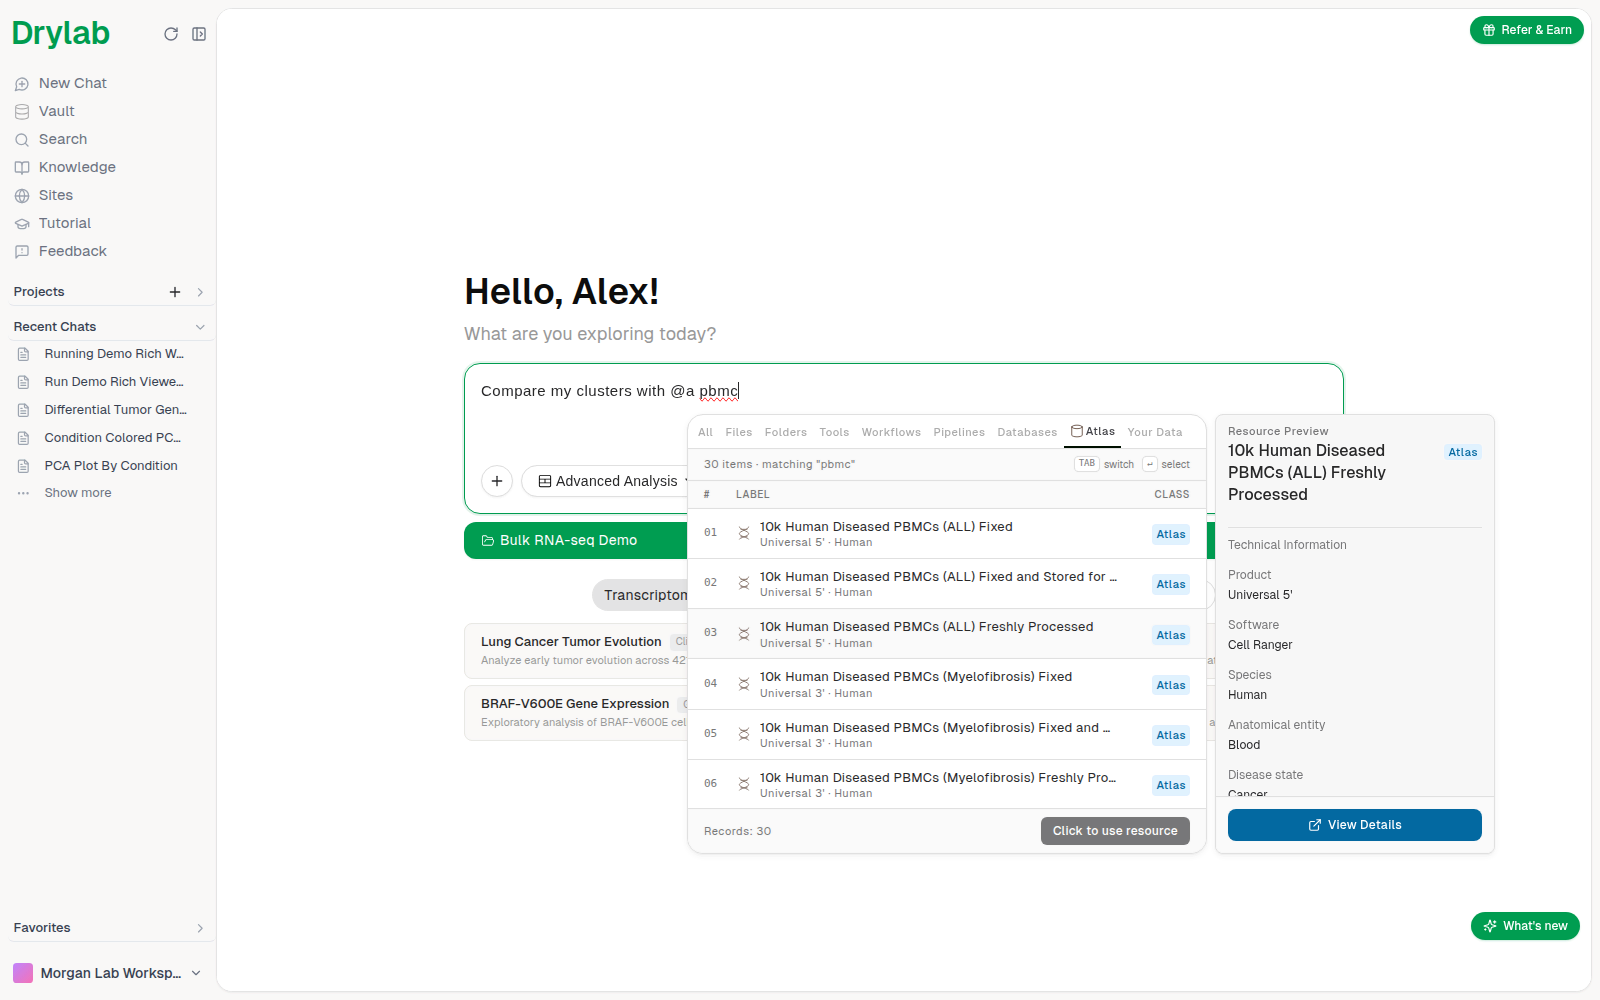Collapse sidebar using the panel icon
The height and width of the screenshot is (1000, 1600).
tap(199, 34)
